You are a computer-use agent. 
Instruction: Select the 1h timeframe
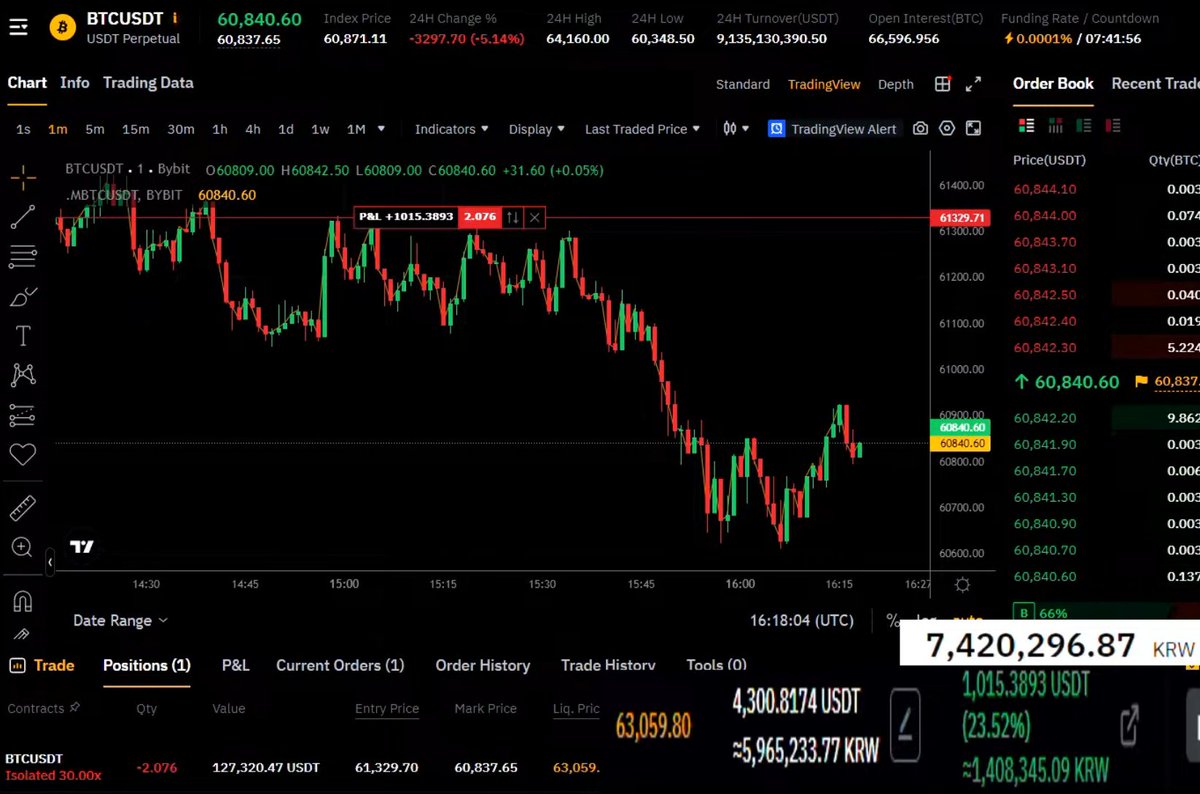(x=219, y=129)
